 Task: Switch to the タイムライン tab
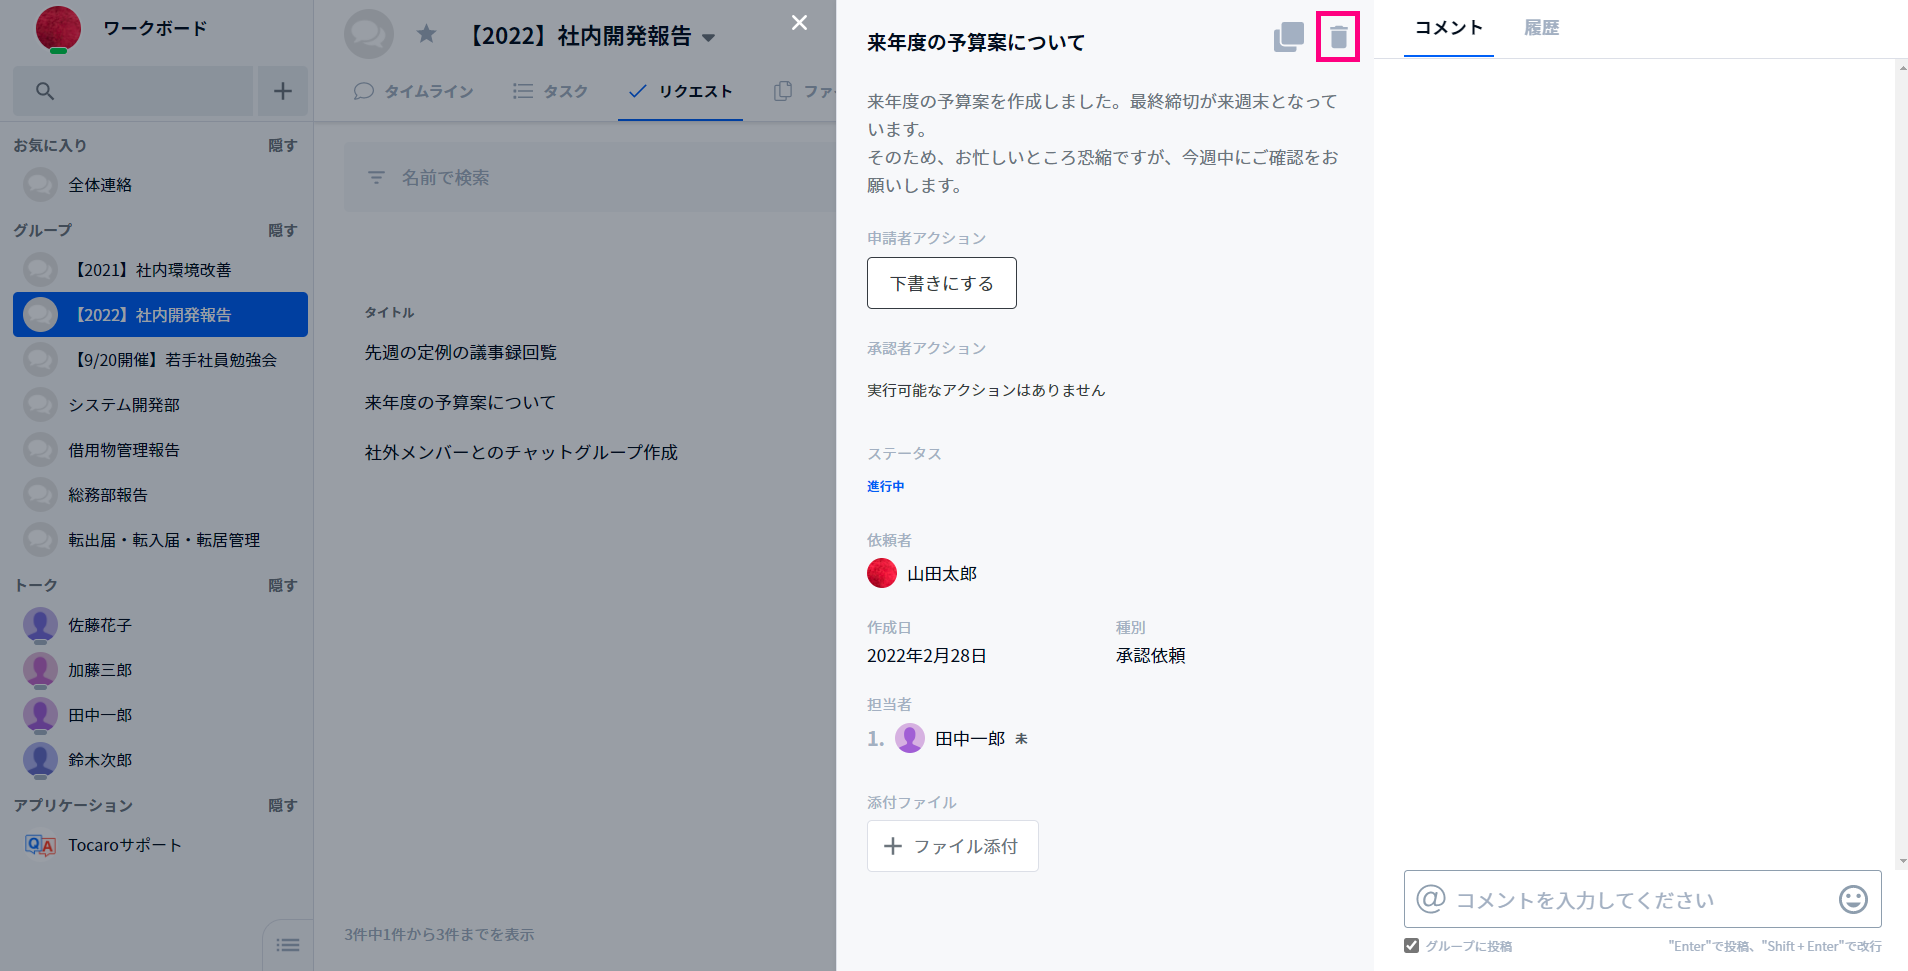point(413,91)
